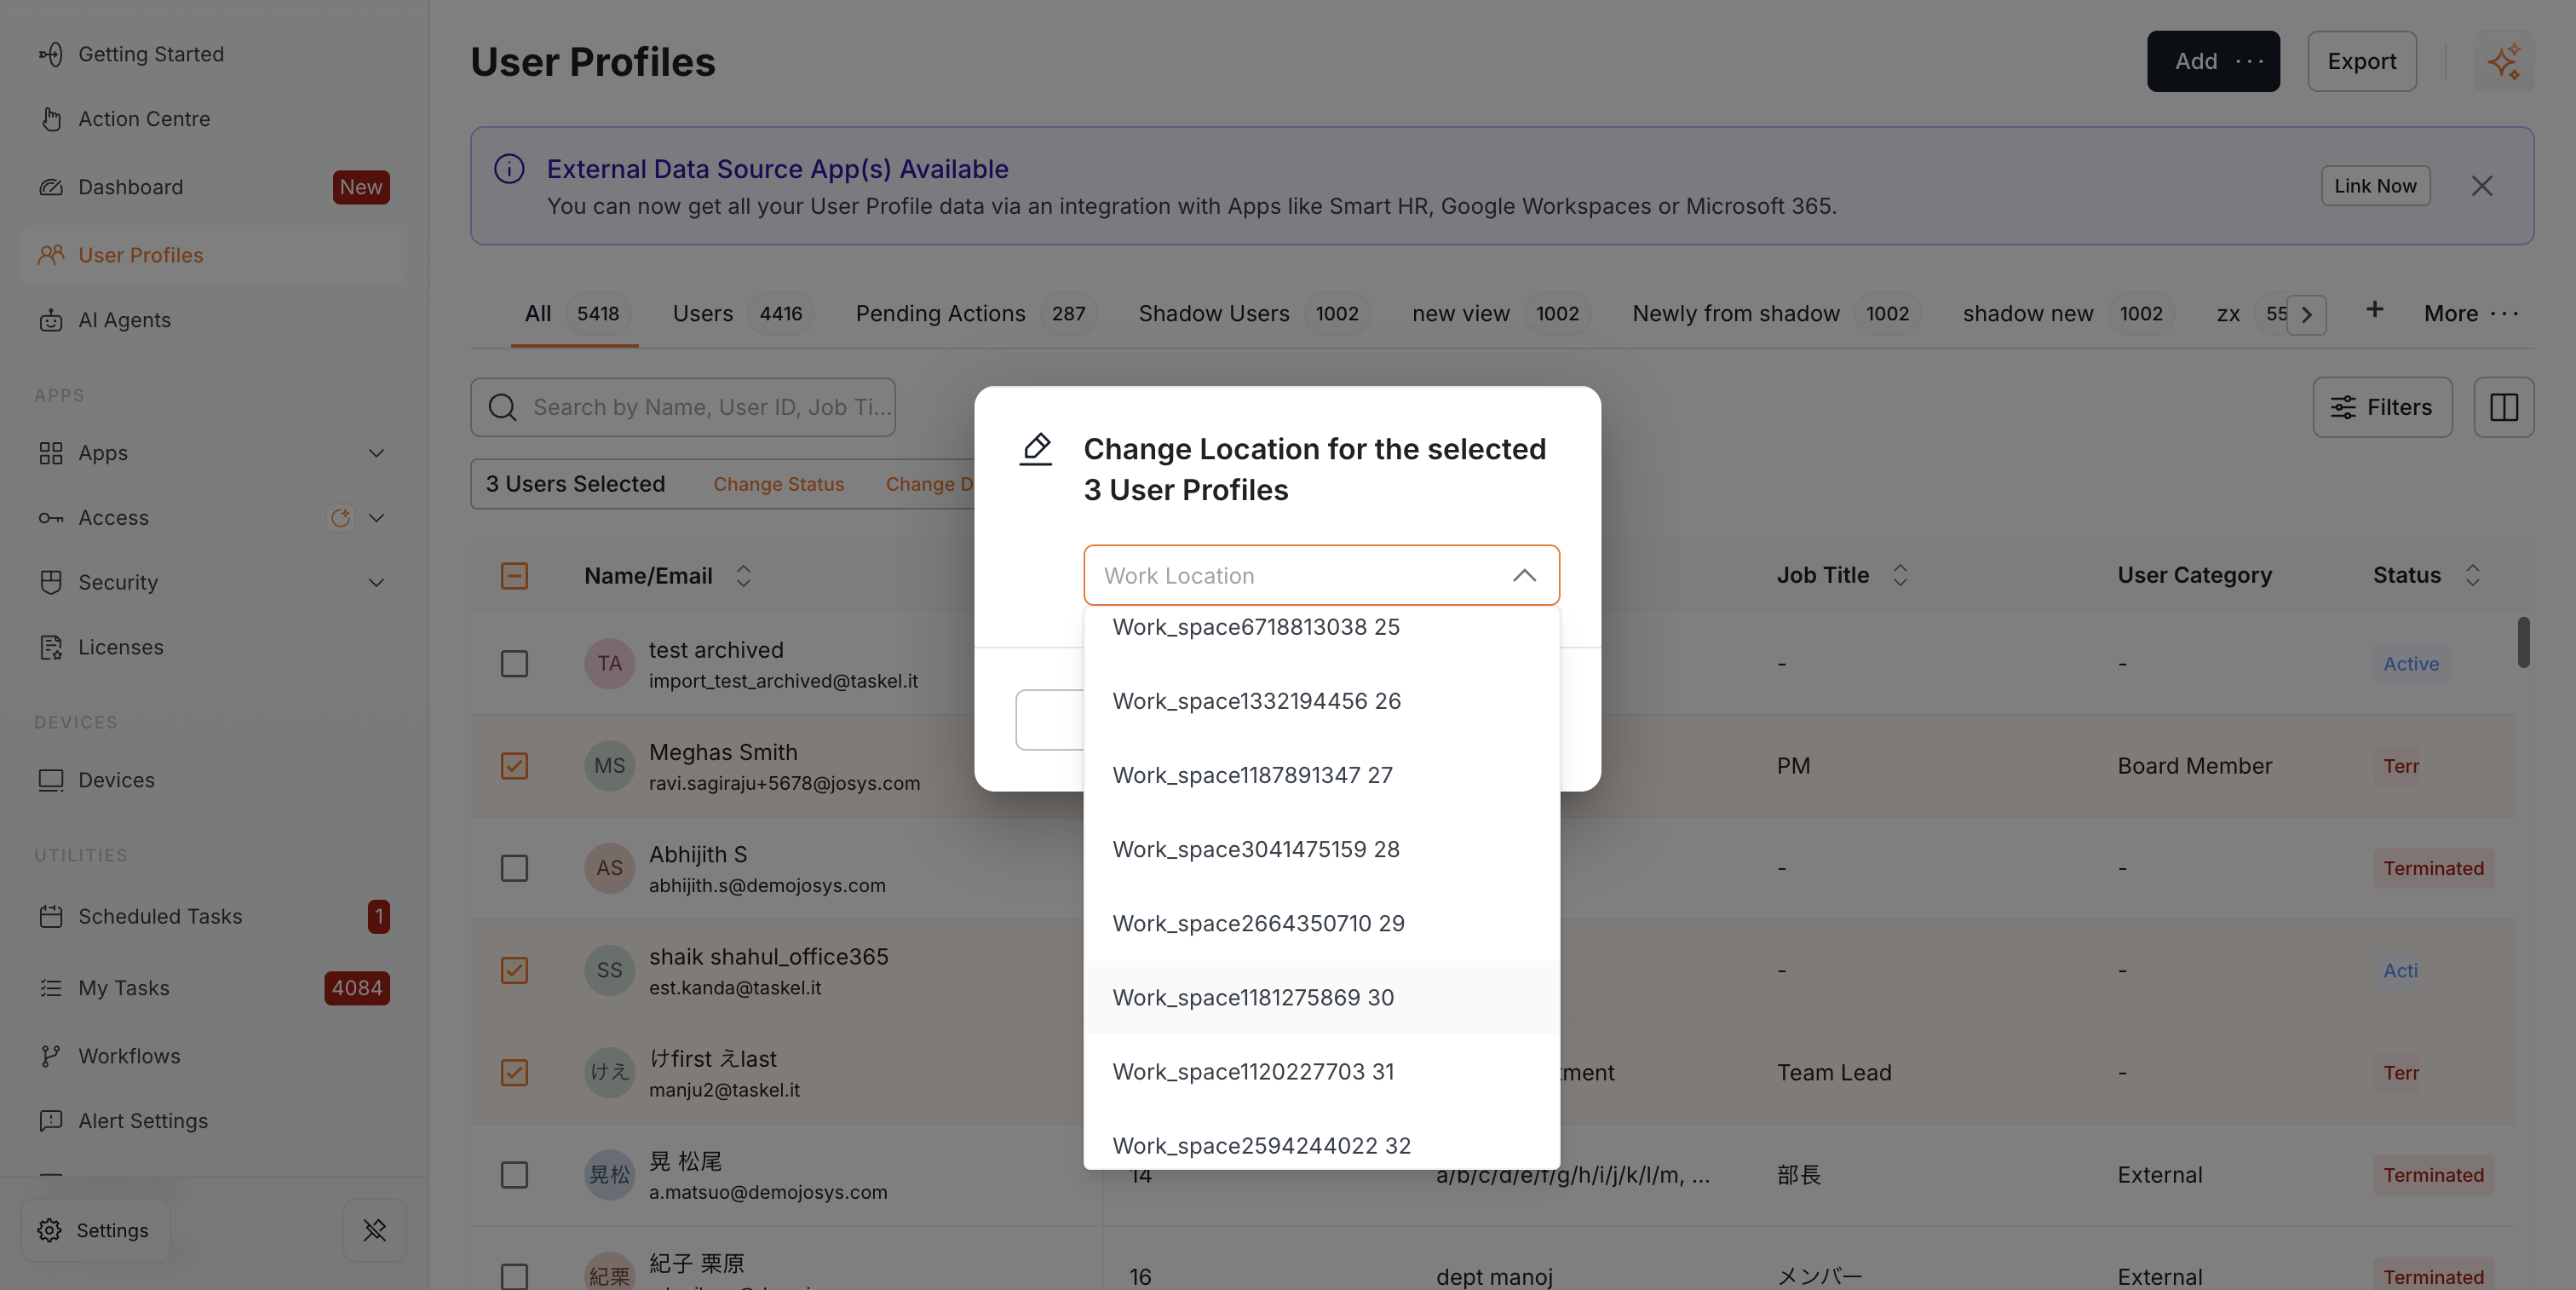
Task: Sort by Job Title column arrows
Action: tap(1900, 576)
